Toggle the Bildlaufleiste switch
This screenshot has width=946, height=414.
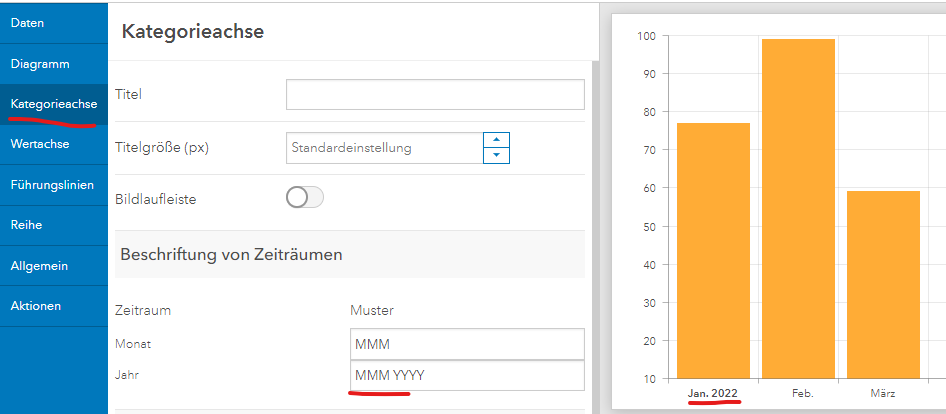click(x=305, y=198)
